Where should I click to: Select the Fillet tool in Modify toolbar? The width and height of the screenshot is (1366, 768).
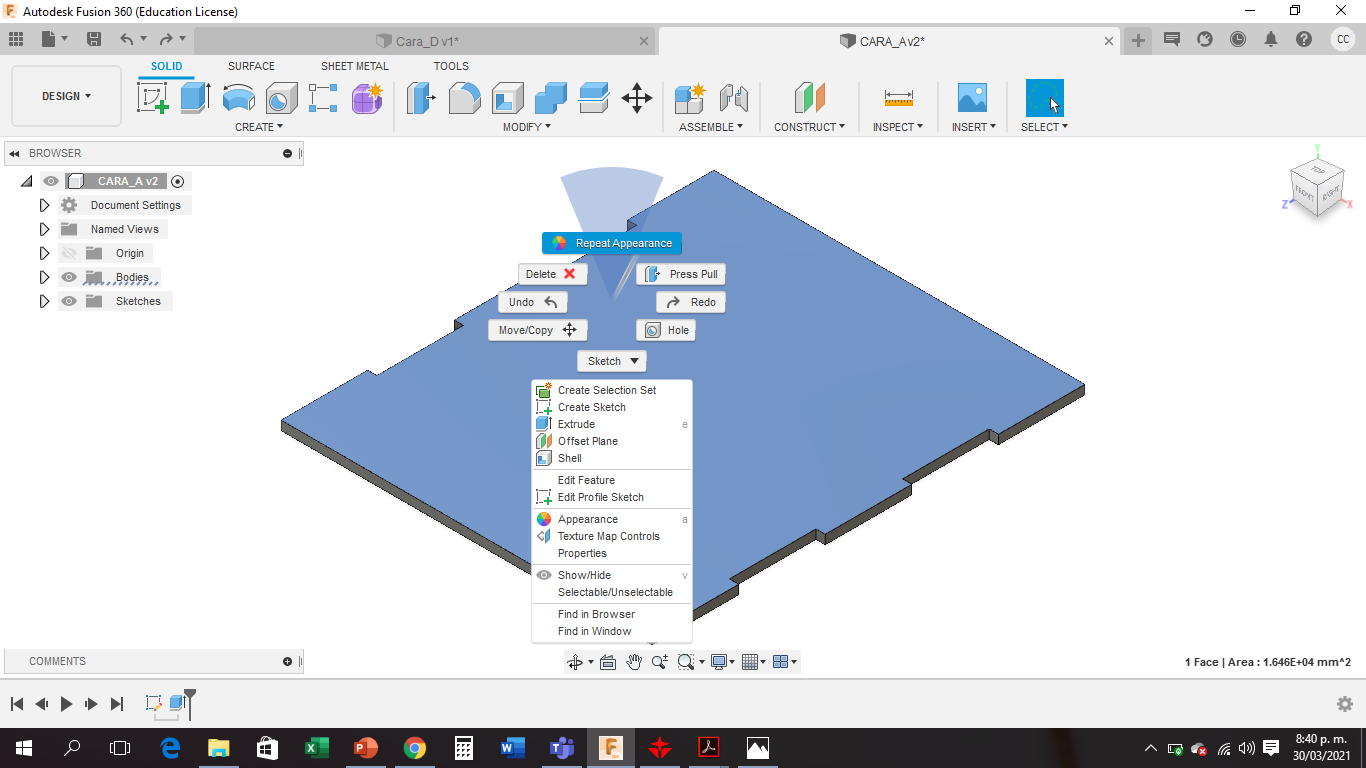(x=464, y=98)
